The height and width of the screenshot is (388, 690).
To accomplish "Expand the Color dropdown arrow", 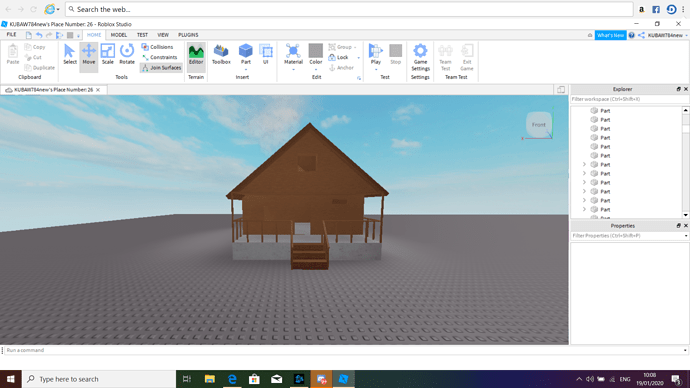I will (x=316, y=70).
